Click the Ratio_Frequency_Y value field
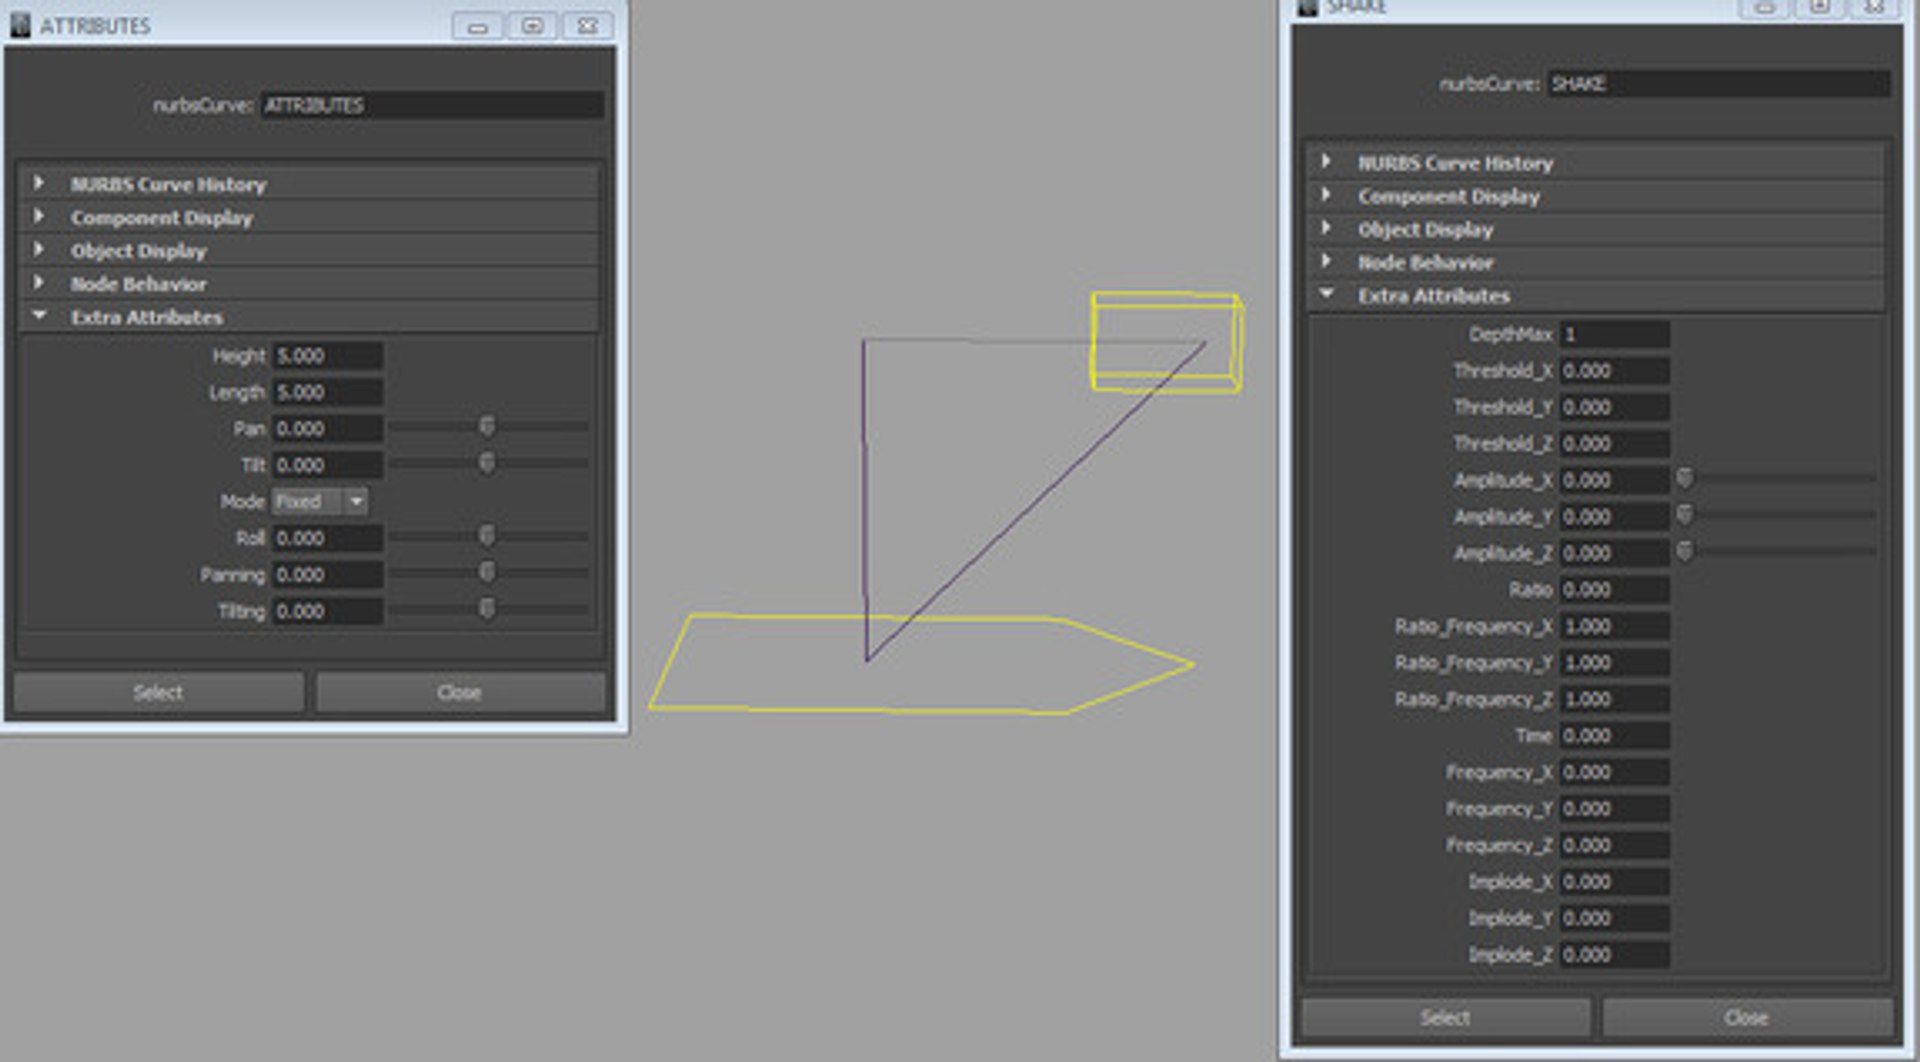The image size is (1920, 1062). [x=1614, y=662]
